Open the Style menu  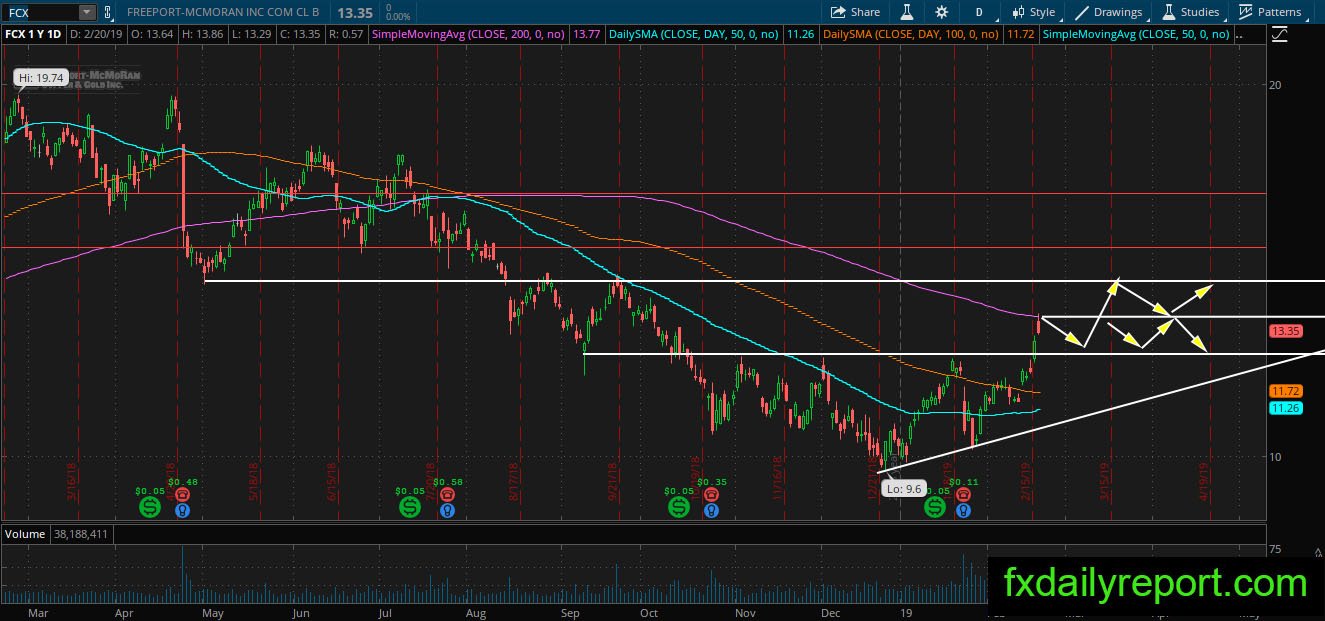[1033, 12]
